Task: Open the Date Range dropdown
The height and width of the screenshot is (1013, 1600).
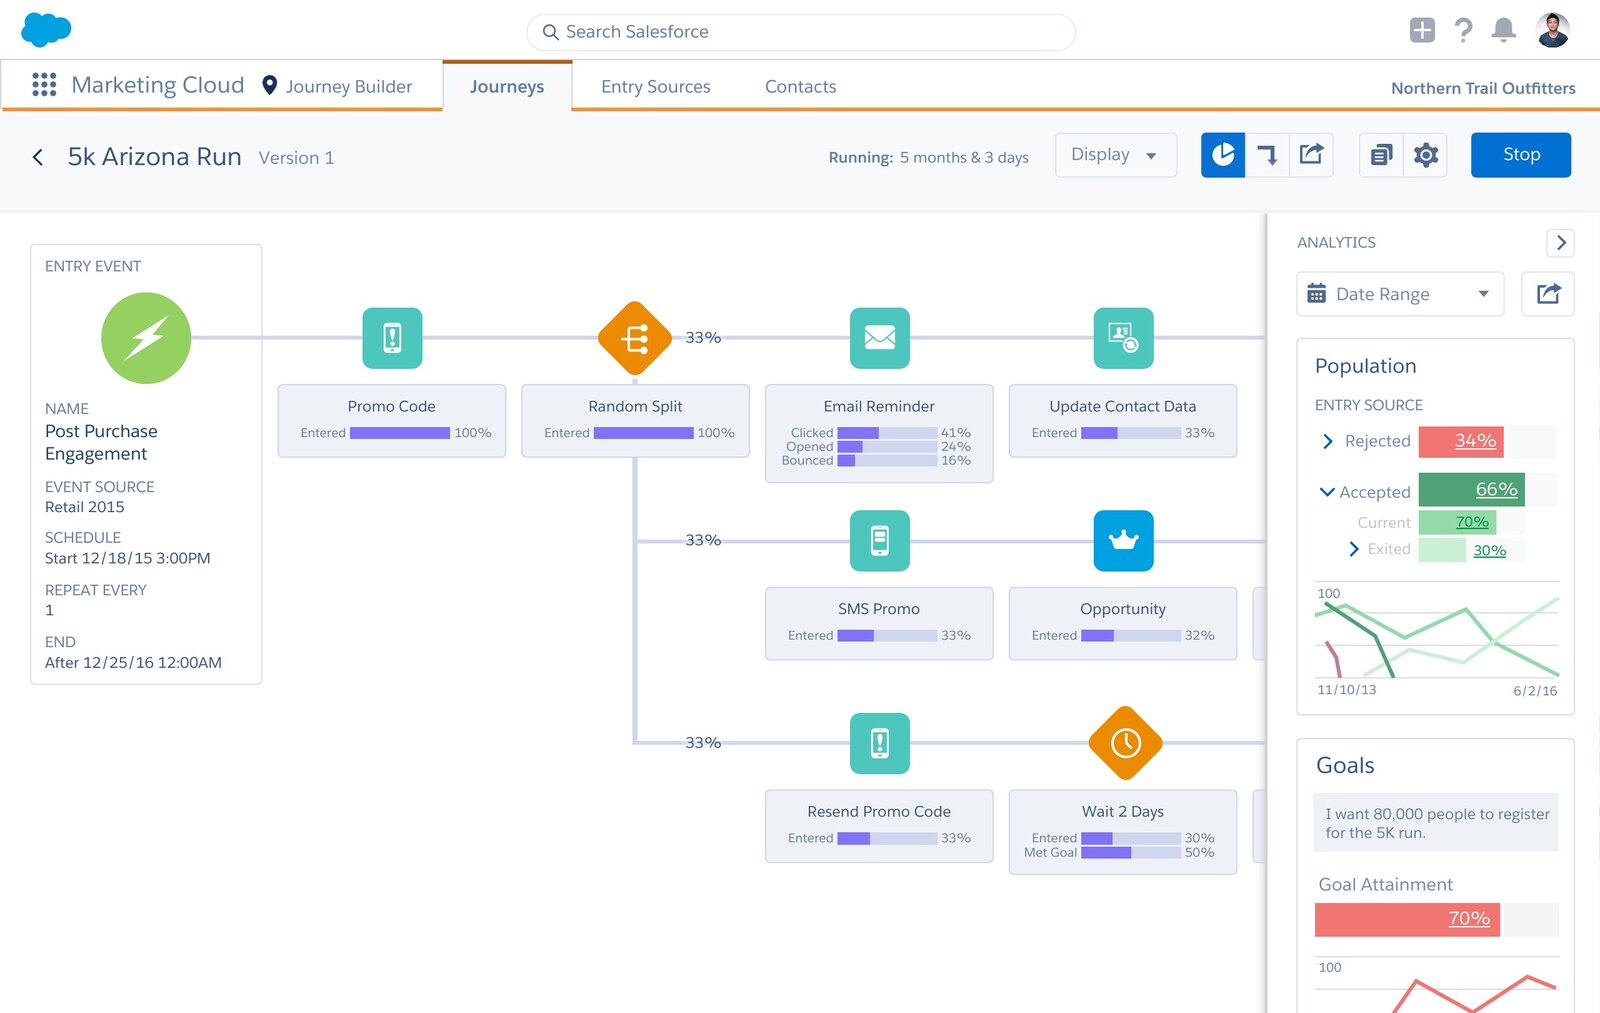Action: [x=1400, y=294]
